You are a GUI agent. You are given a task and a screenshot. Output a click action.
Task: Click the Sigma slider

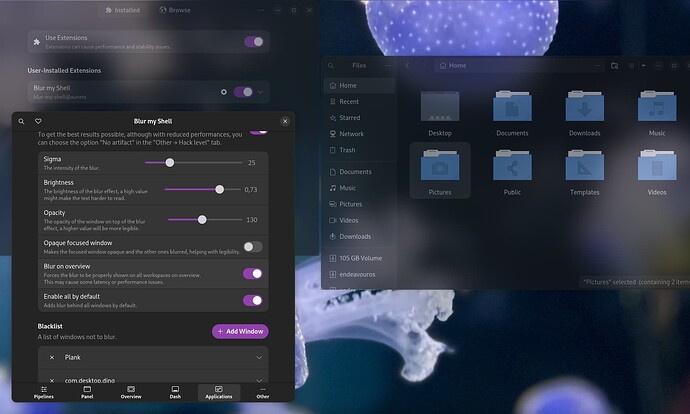coord(194,163)
